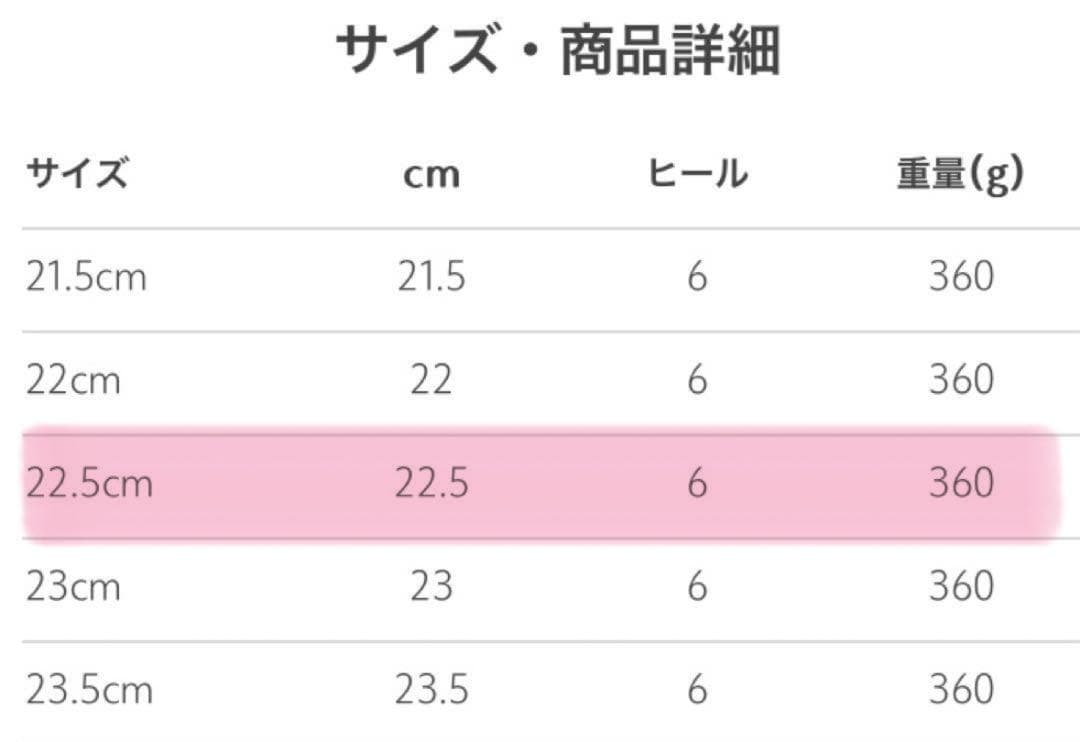1080x742 pixels.
Task: Click the ヒール column header
Action: [x=697, y=175]
